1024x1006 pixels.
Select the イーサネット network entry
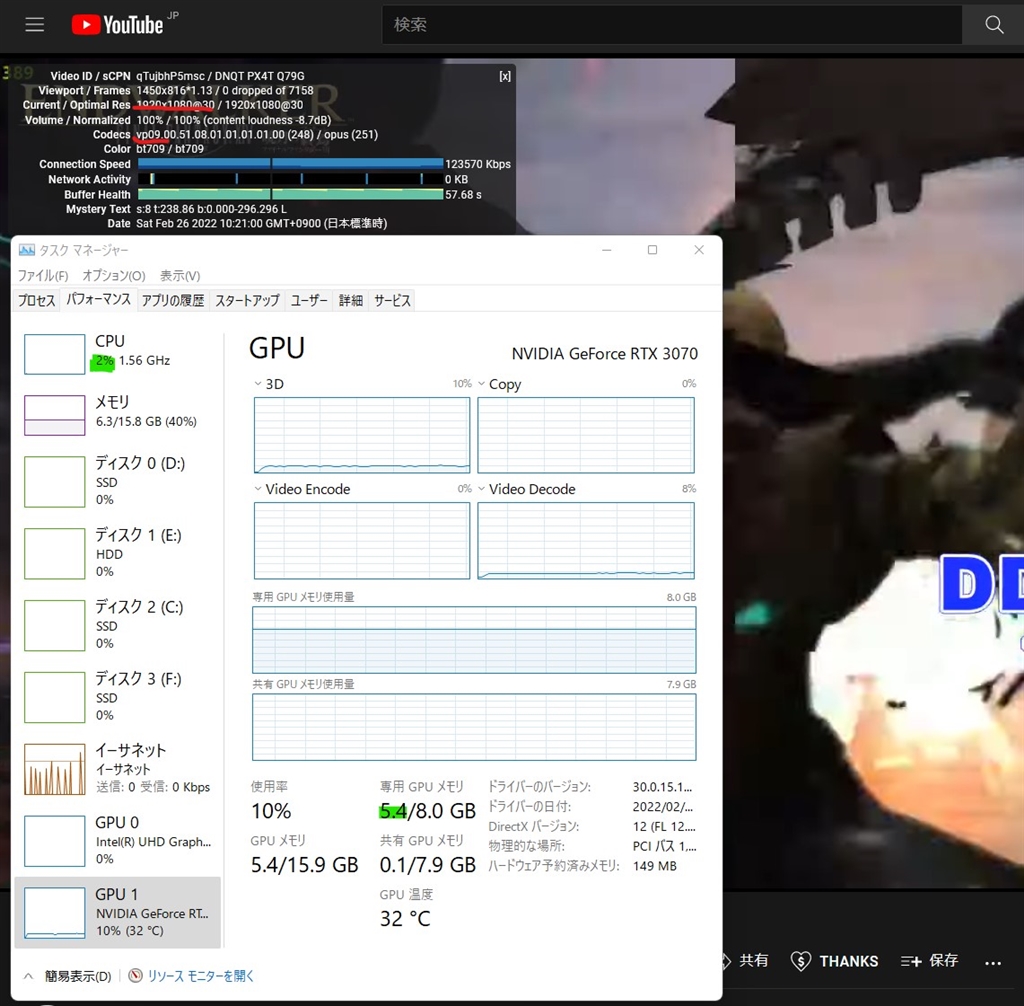coord(118,768)
